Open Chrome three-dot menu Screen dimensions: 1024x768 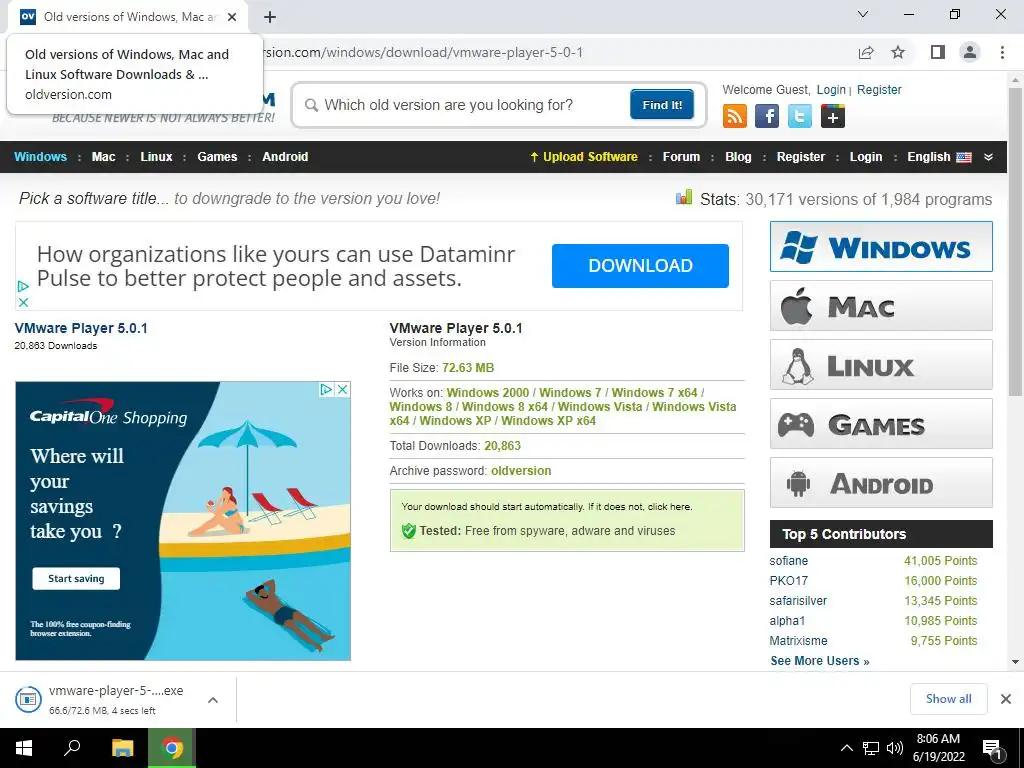click(1002, 52)
